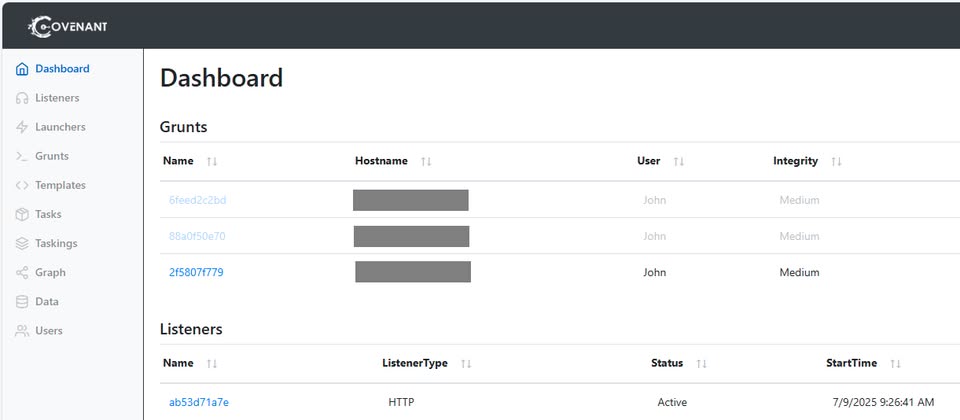The height and width of the screenshot is (420, 960).
Task: Open the Data page in sidebar
Action: pyautogui.click(x=46, y=301)
